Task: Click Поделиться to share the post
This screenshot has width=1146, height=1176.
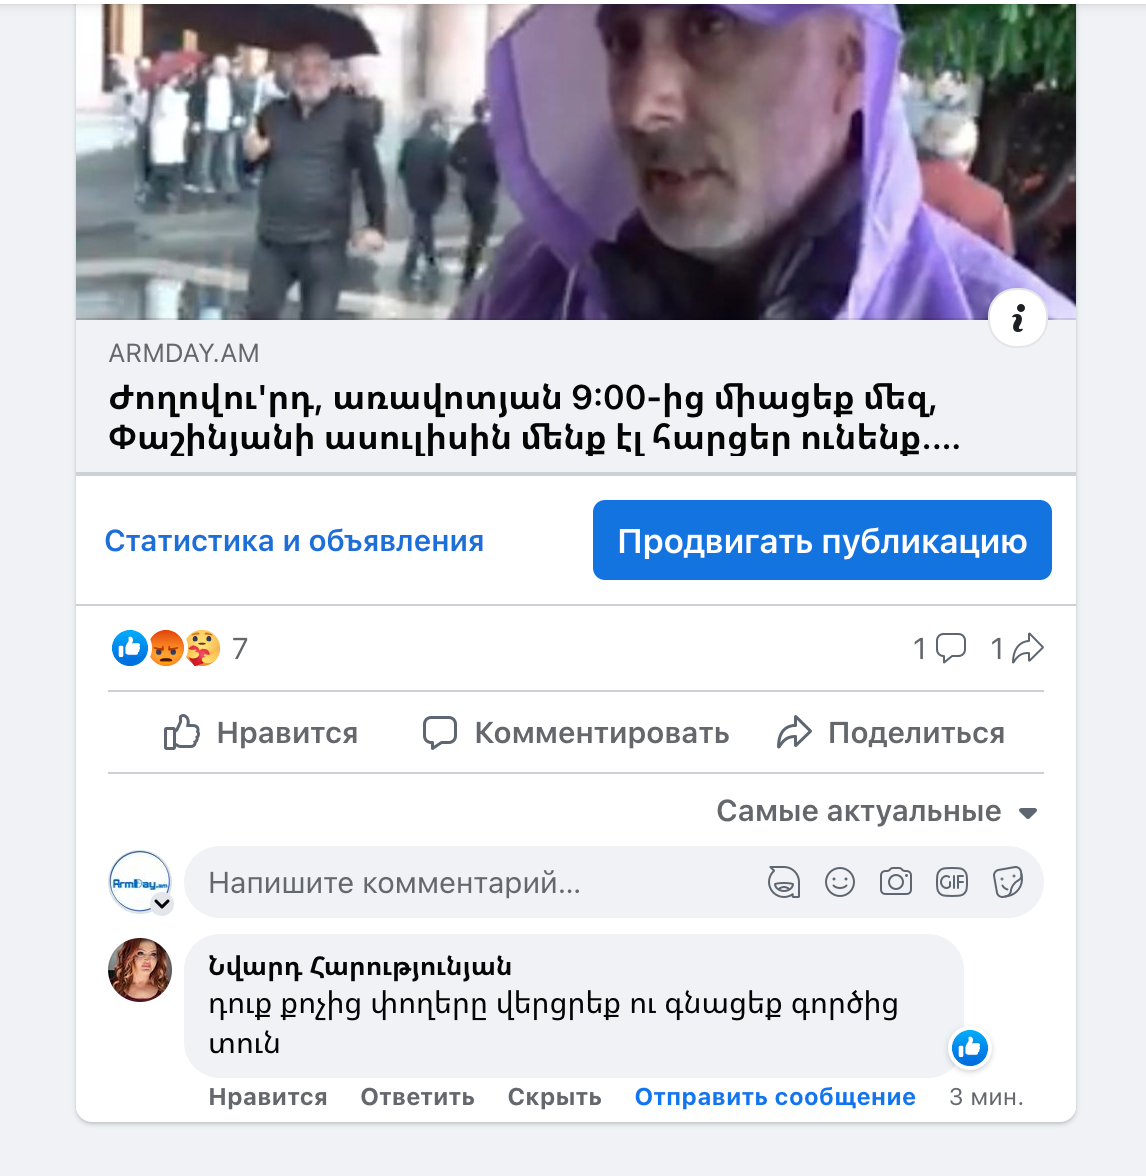Action: click(890, 733)
